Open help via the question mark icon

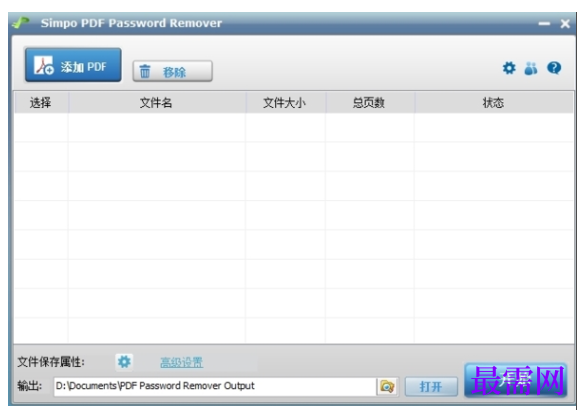pos(554,68)
